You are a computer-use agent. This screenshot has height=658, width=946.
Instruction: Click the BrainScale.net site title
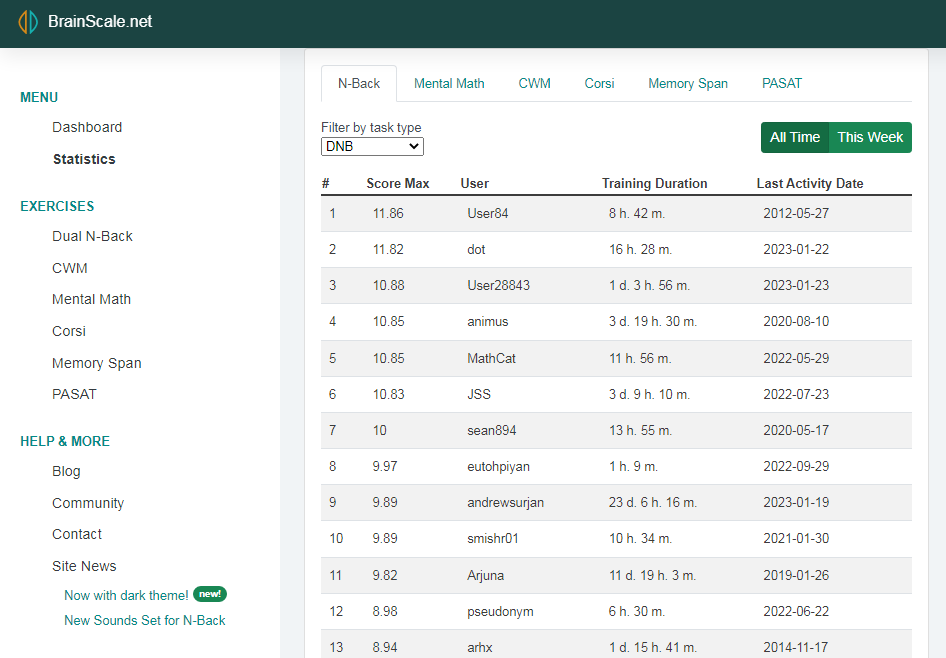coord(100,22)
